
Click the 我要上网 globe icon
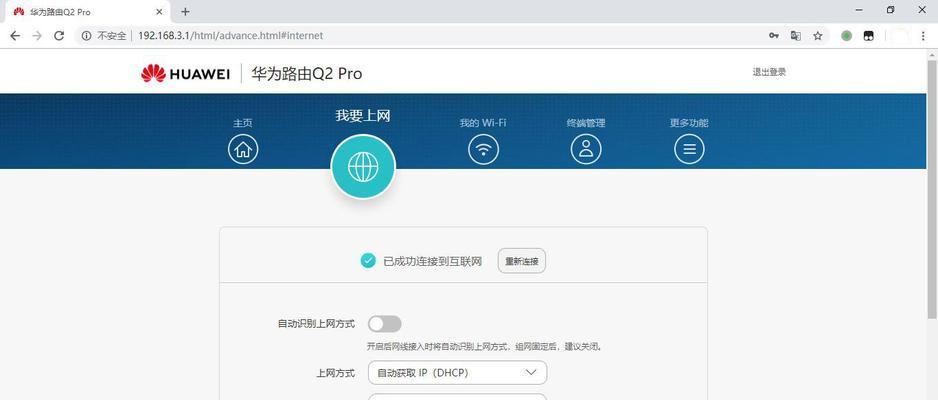363,166
